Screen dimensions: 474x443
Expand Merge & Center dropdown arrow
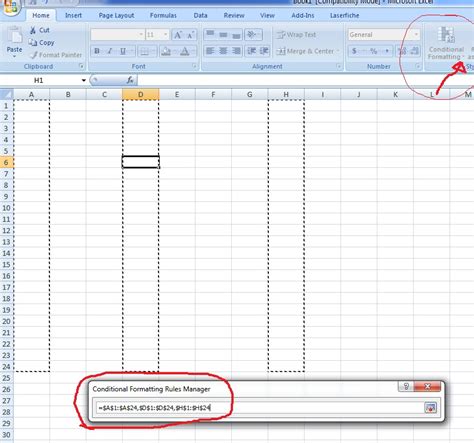[338, 51]
